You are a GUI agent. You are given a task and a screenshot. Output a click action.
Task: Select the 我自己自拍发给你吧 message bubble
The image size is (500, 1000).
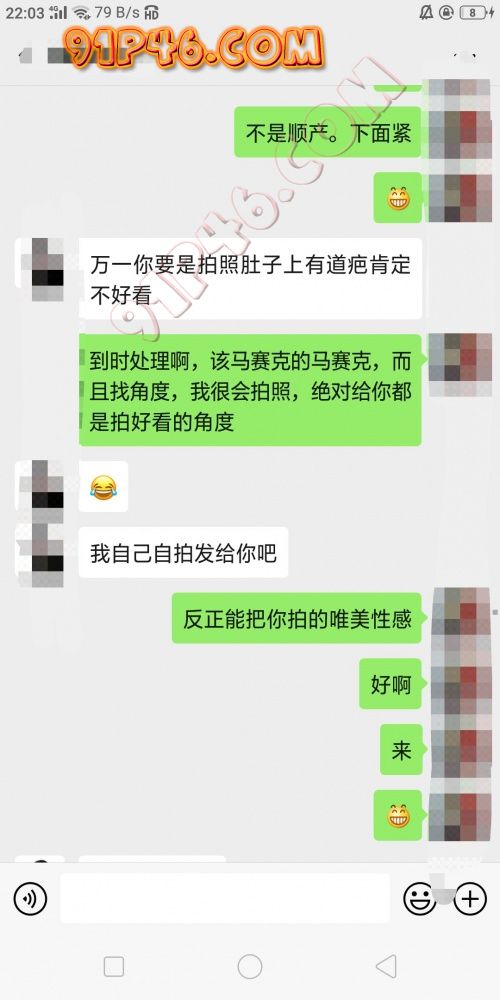183,552
